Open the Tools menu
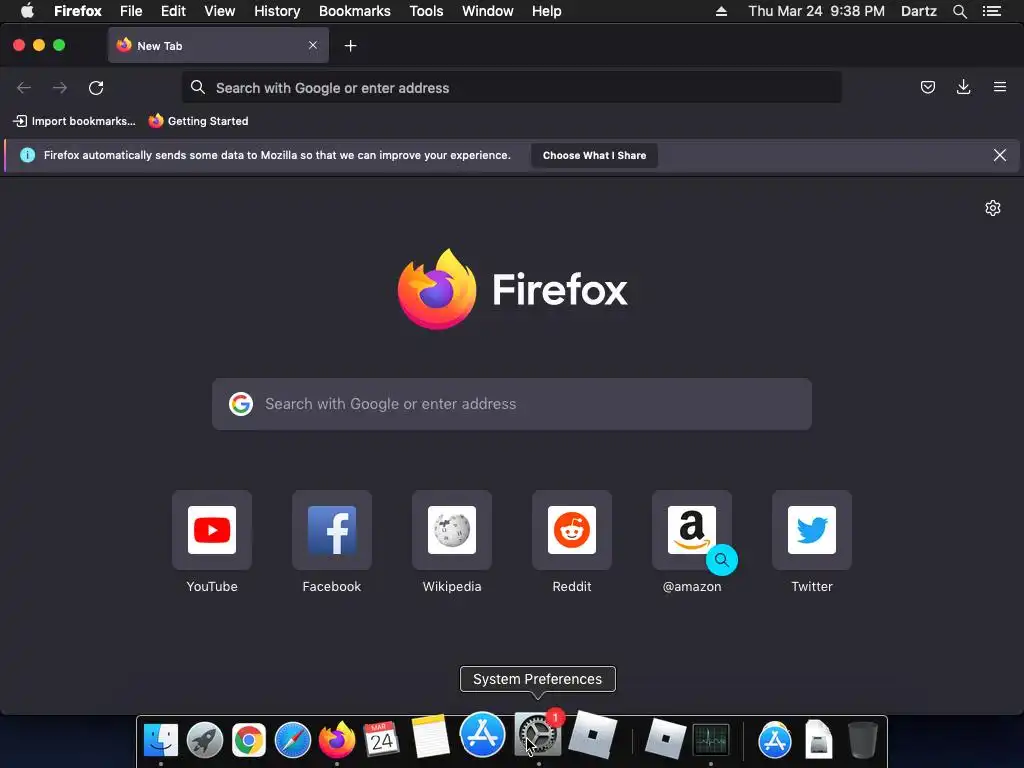1024x768 pixels. coord(426,11)
